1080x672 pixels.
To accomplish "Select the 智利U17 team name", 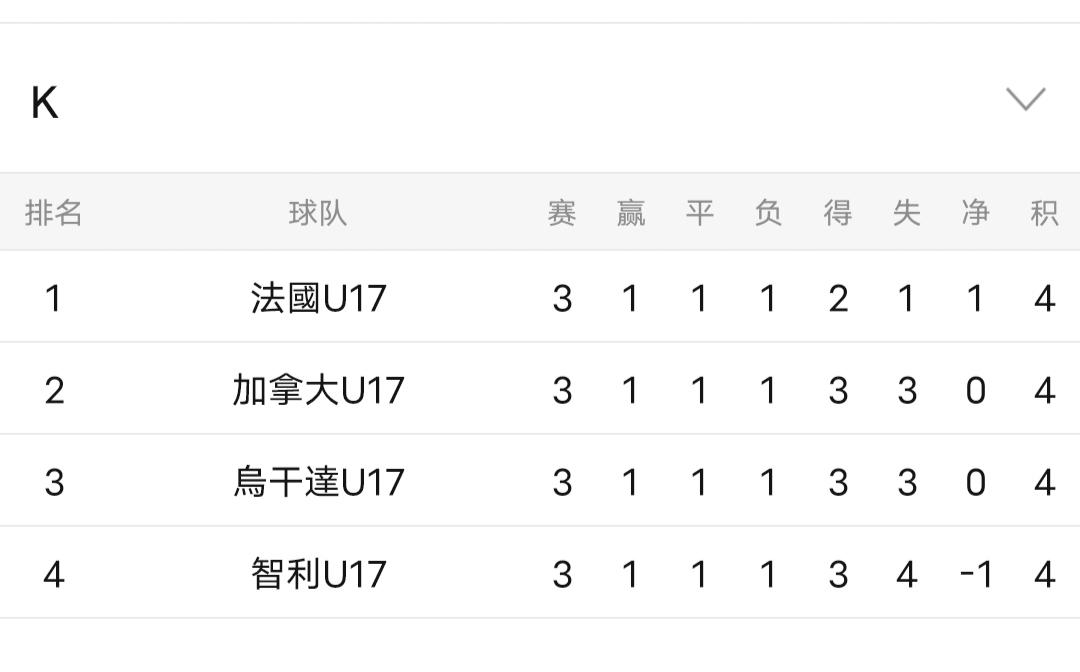I will click(318, 574).
